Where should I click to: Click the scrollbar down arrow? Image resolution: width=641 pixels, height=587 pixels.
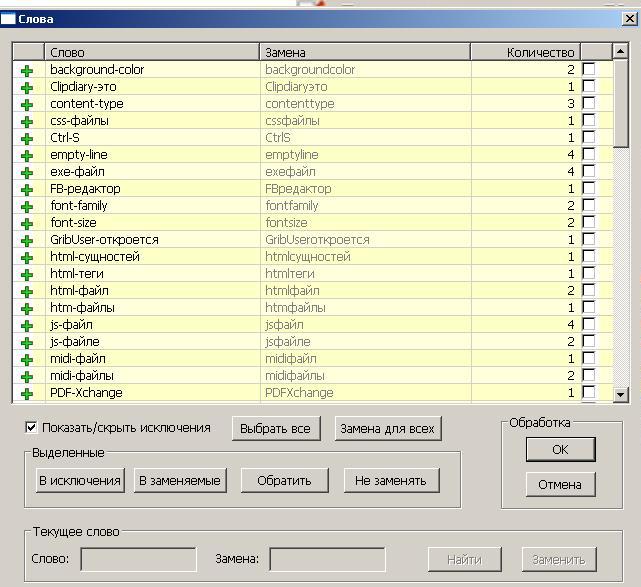(x=621, y=394)
